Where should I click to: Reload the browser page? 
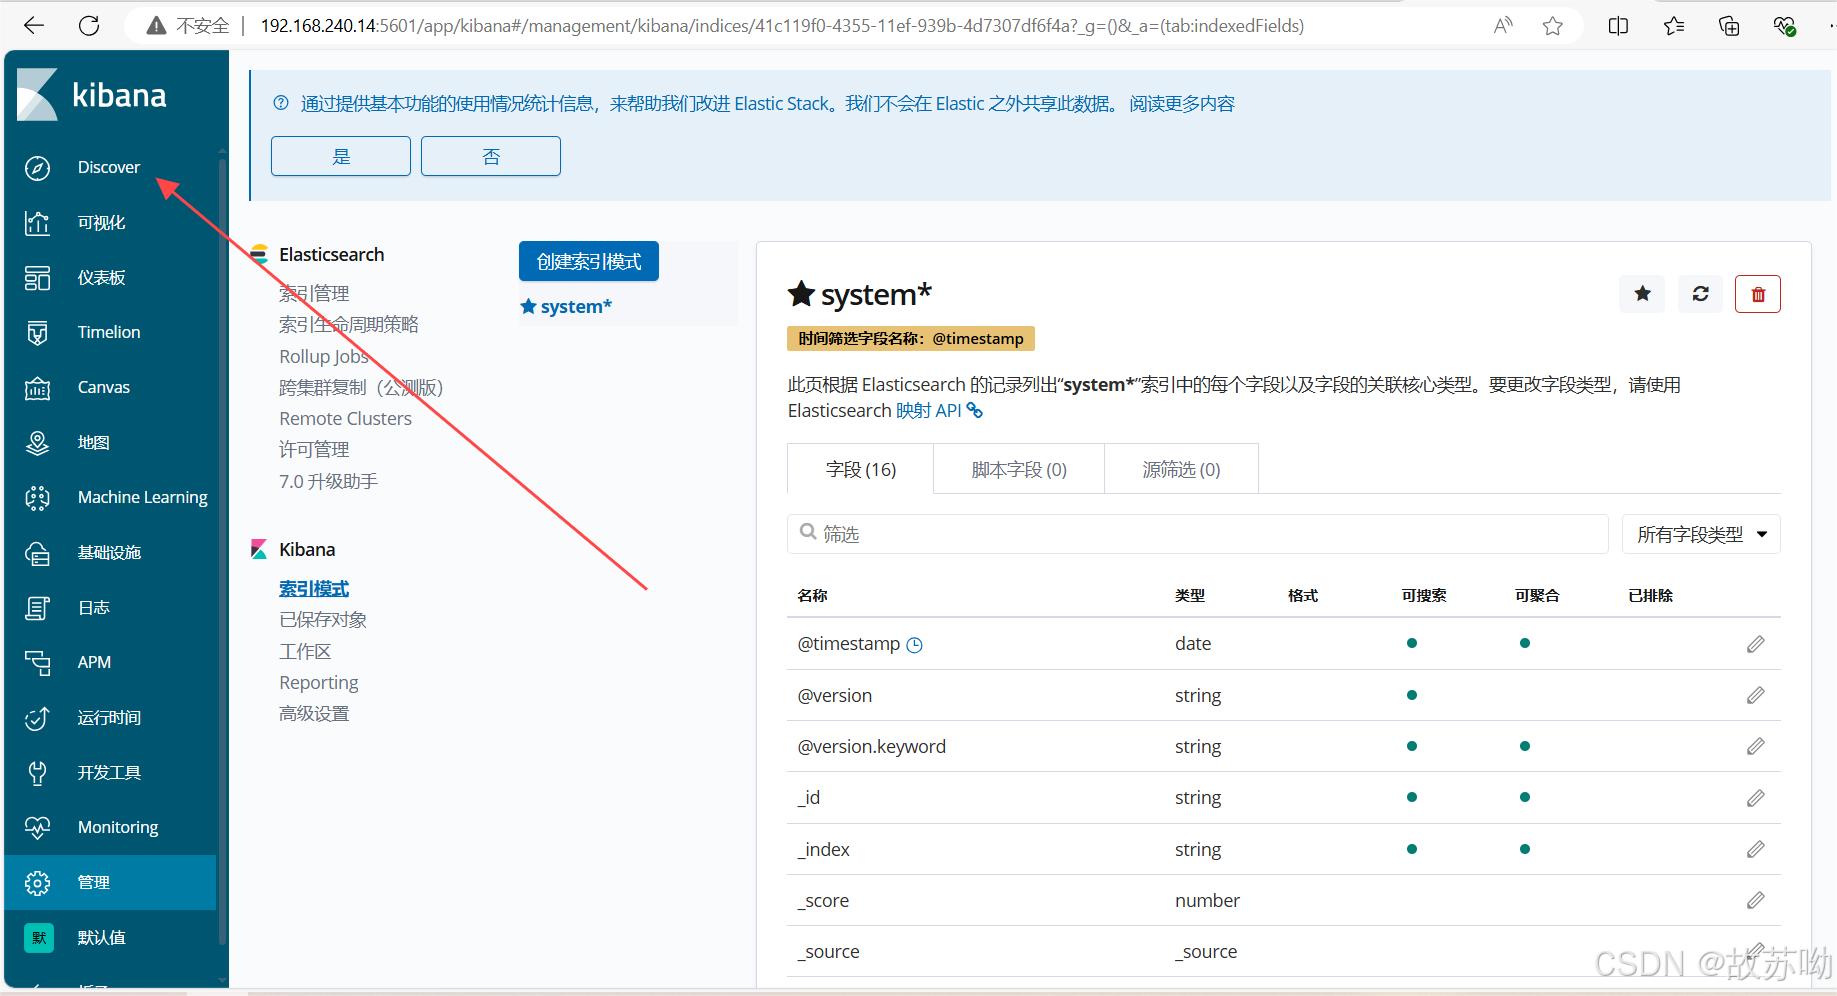[x=89, y=26]
